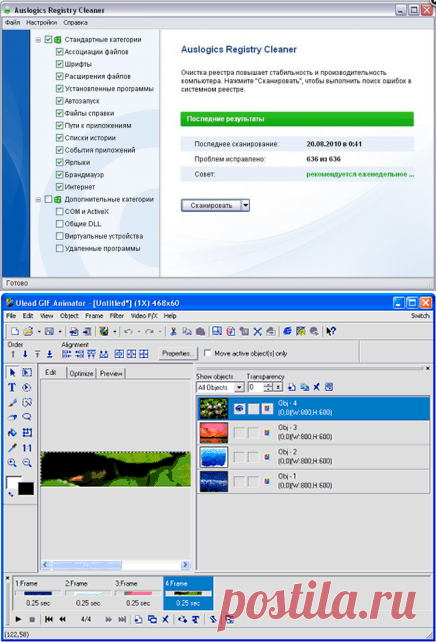Click the black background color swatch

tap(26, 488)
